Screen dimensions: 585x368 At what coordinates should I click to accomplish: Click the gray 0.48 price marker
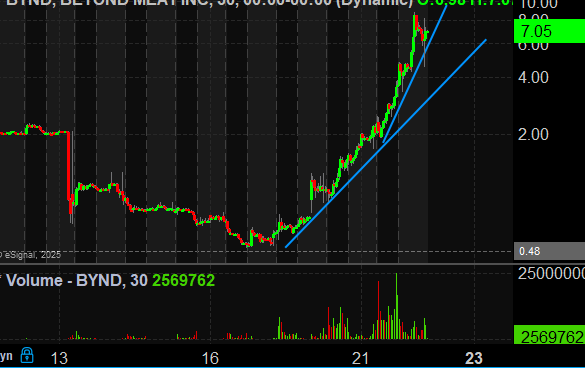click(x=549, y=251)
